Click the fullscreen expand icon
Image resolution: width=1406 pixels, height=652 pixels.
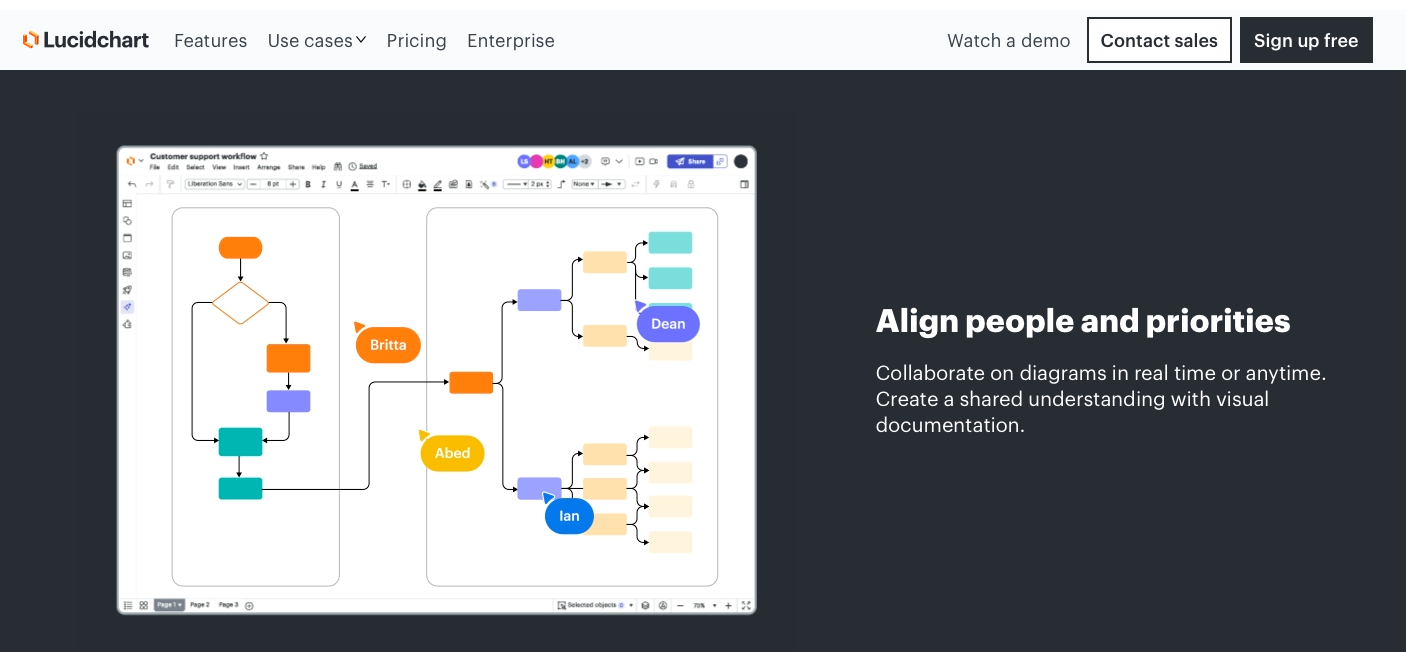[746, 605]
